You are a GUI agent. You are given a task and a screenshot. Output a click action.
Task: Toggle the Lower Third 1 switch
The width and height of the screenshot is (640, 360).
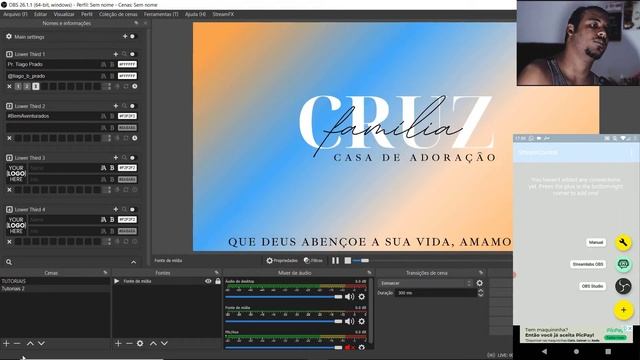[132, 54]
